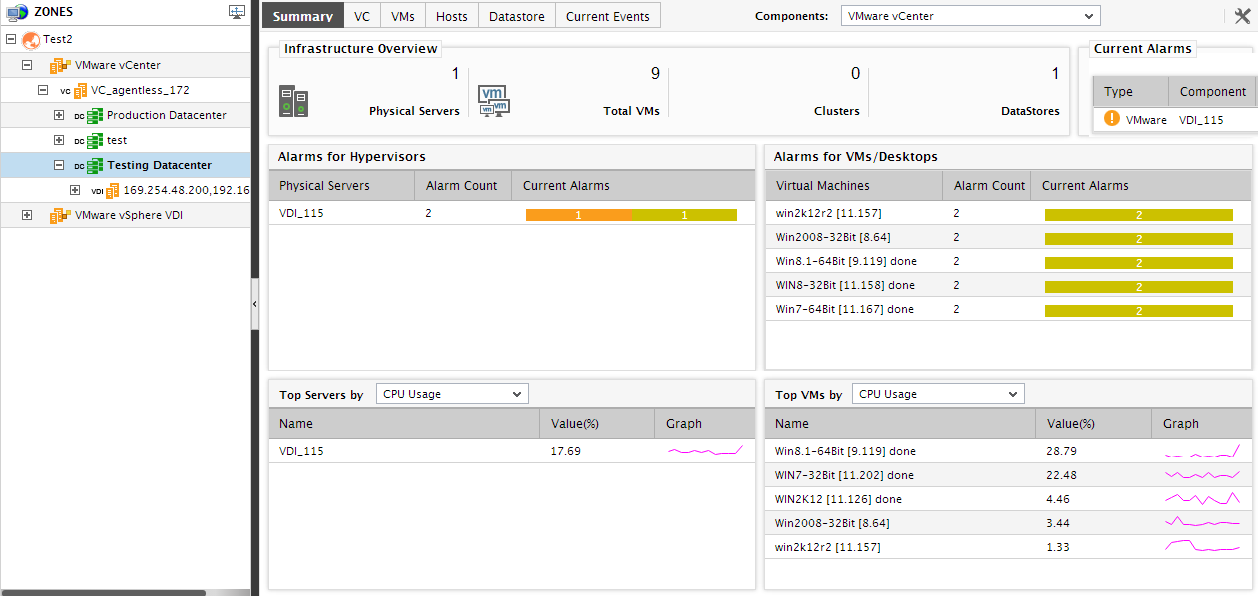
Task: Click the Win8.1-64Bit CPU usage sparkline
Action: coord(1203,451)
